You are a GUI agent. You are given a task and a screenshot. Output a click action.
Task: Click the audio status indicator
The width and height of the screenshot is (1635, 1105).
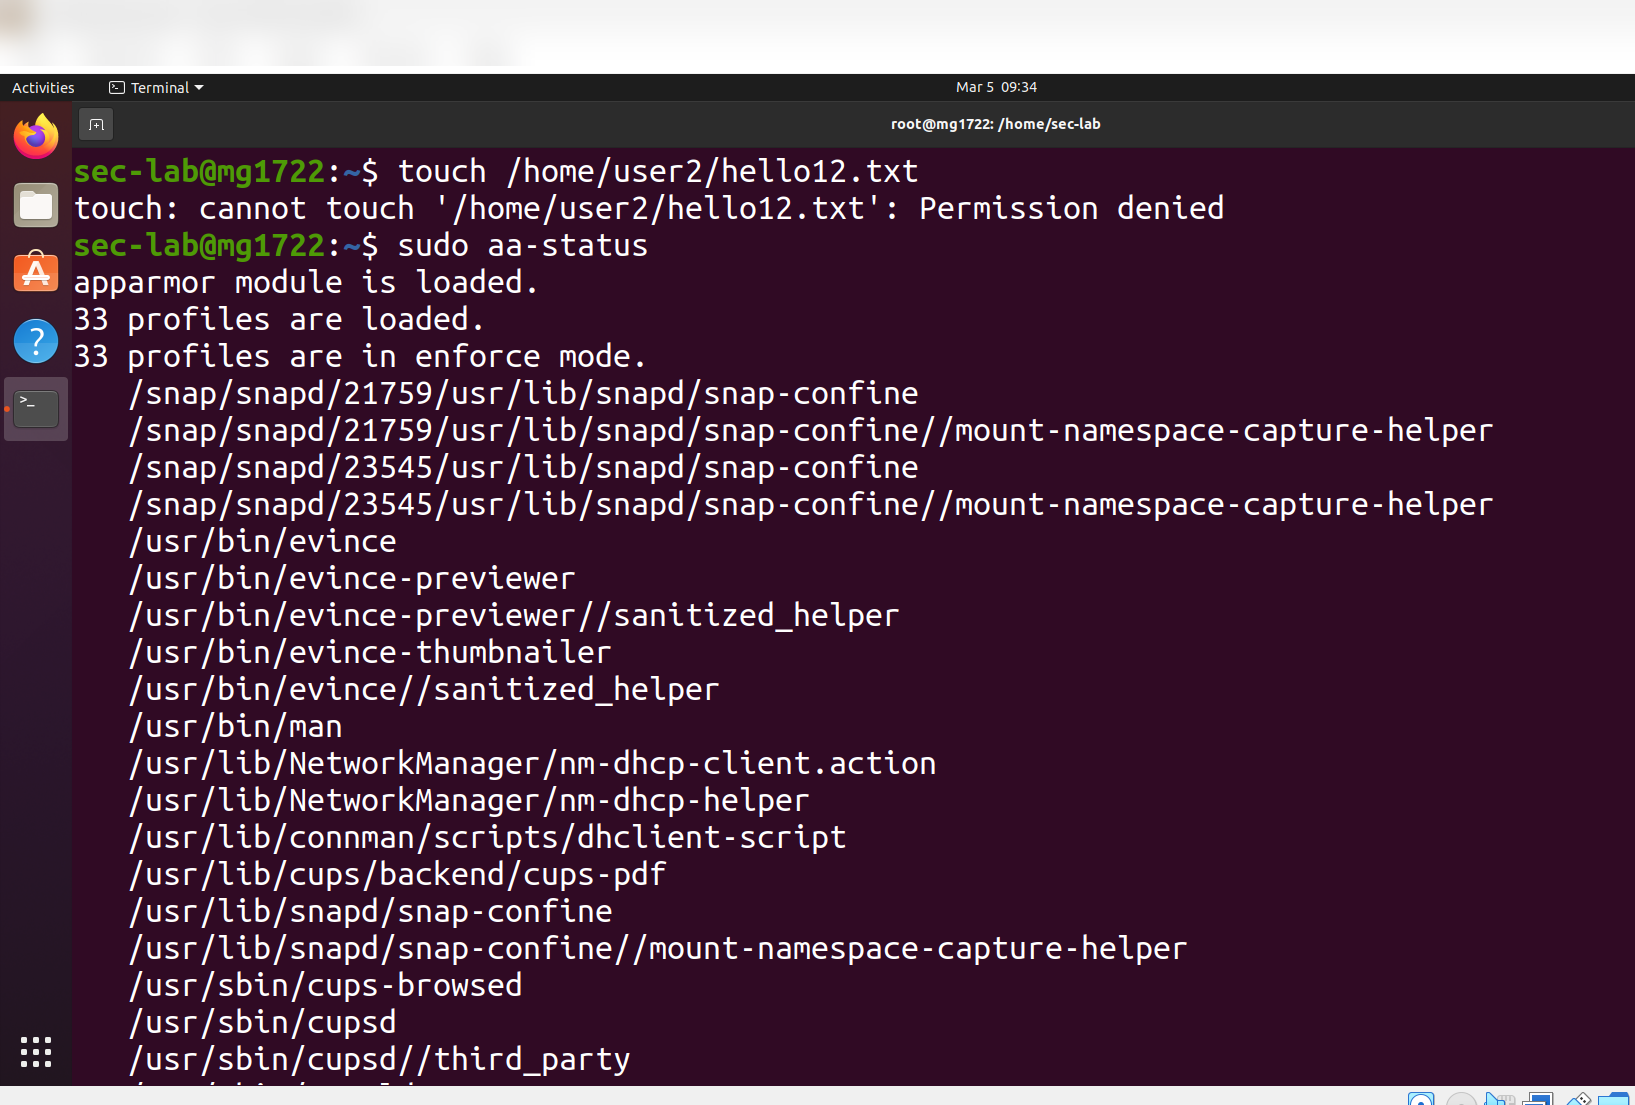point(1499,1098)
